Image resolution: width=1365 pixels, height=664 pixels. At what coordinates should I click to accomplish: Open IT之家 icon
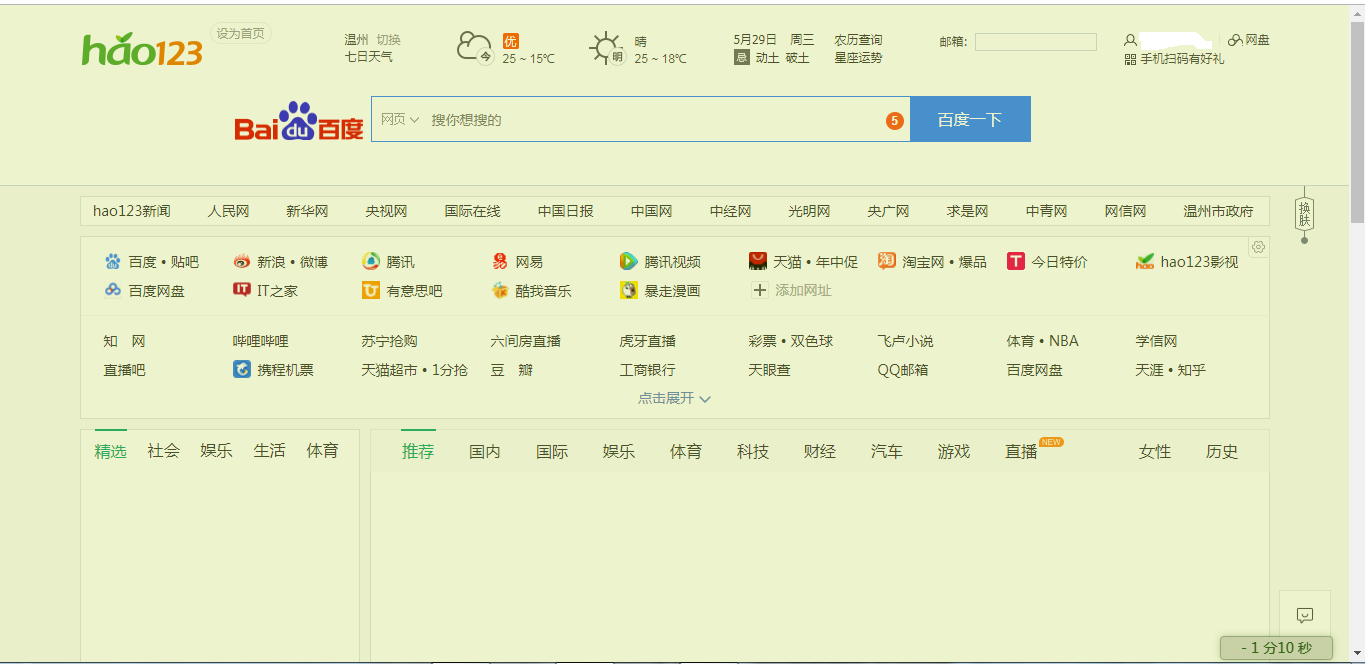point(242,290)
